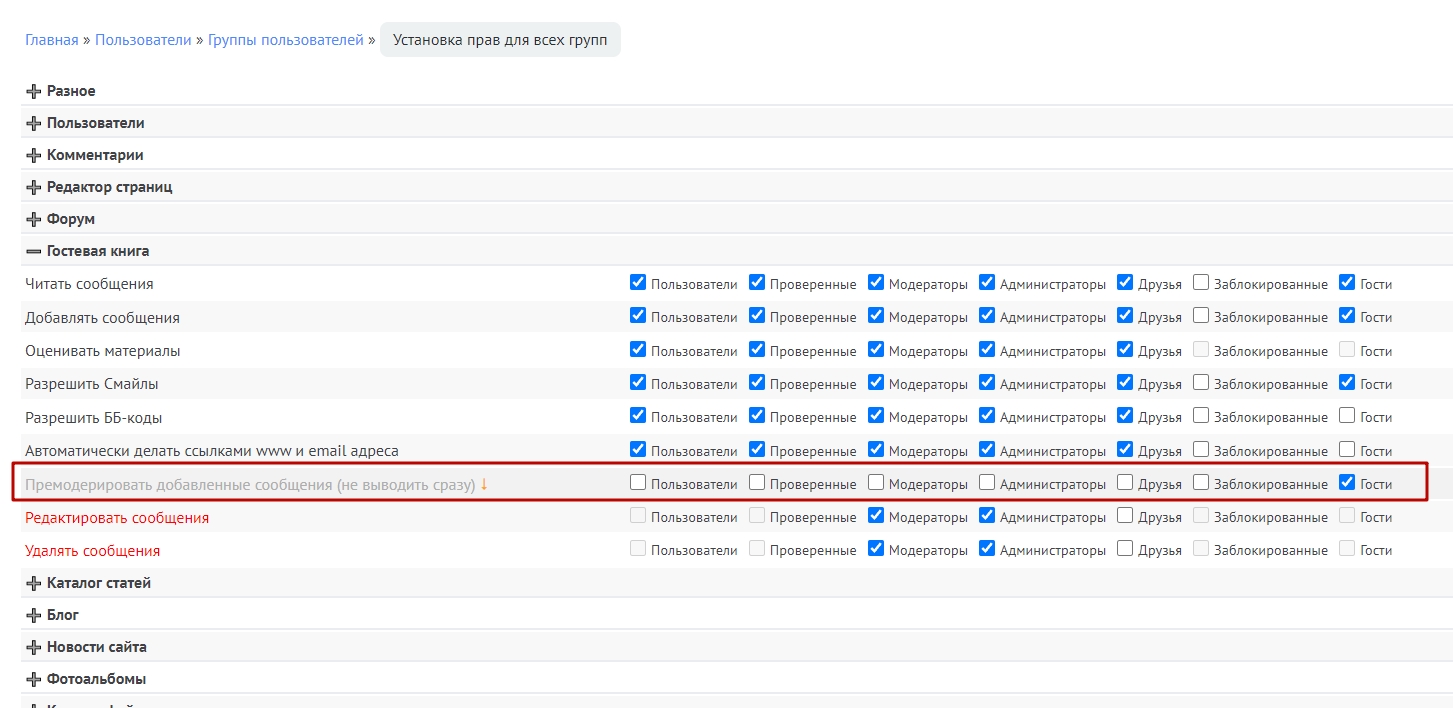Click the plus icon beside Фотоальбомы
1453x708 pixels.
tap(34, 680)
